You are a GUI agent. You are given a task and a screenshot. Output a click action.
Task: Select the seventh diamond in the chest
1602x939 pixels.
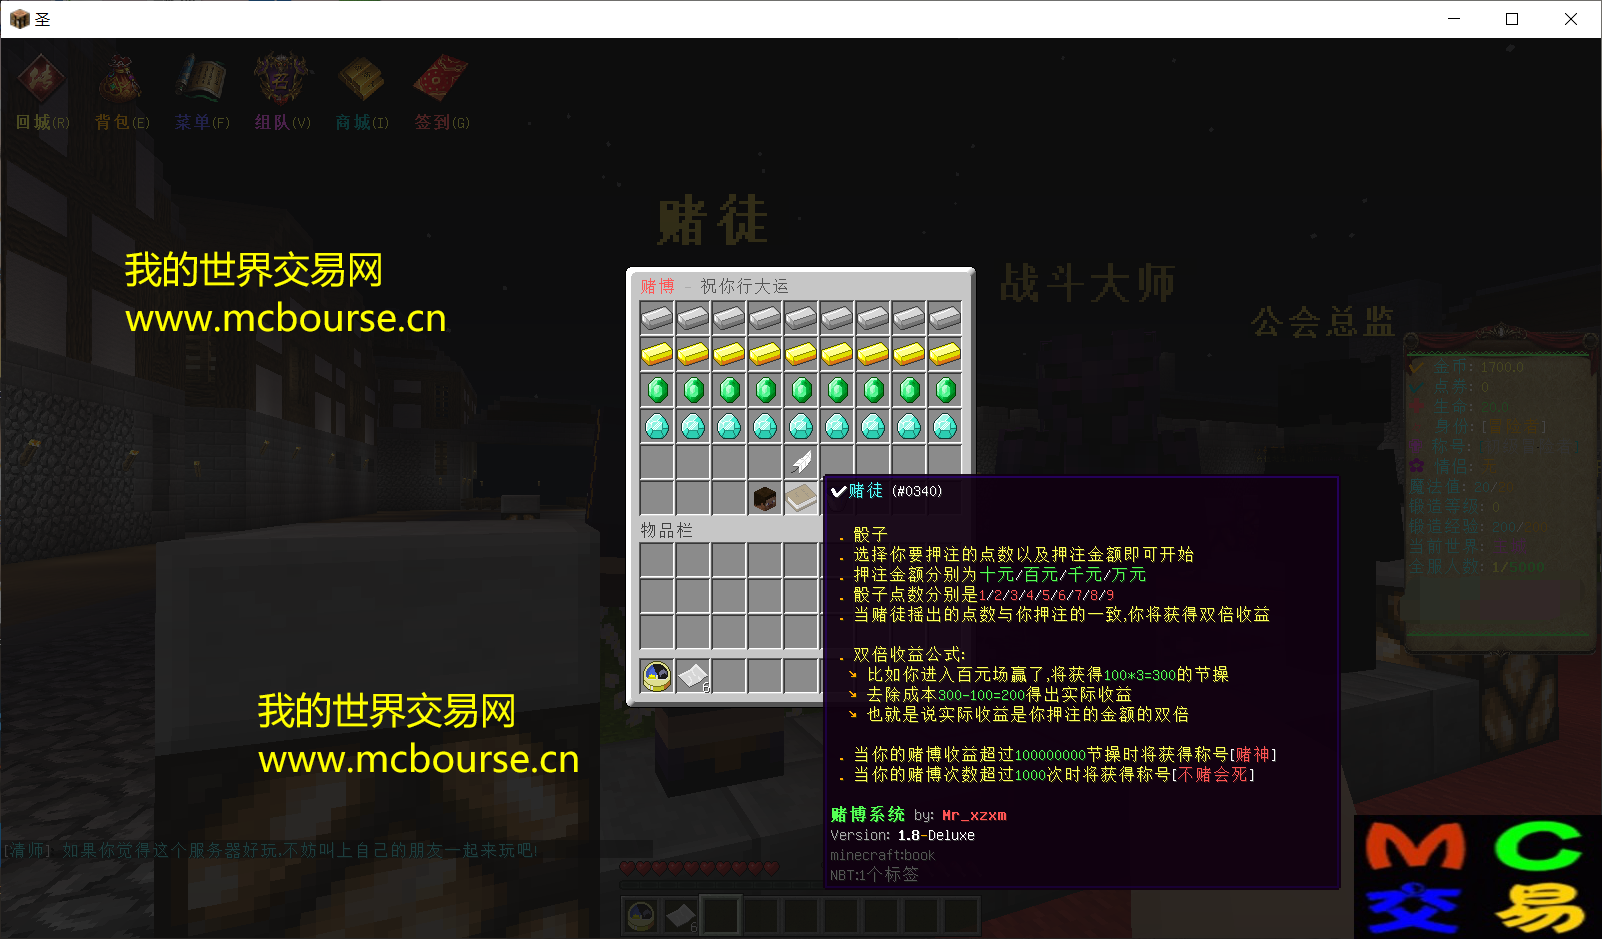(873, 426)
